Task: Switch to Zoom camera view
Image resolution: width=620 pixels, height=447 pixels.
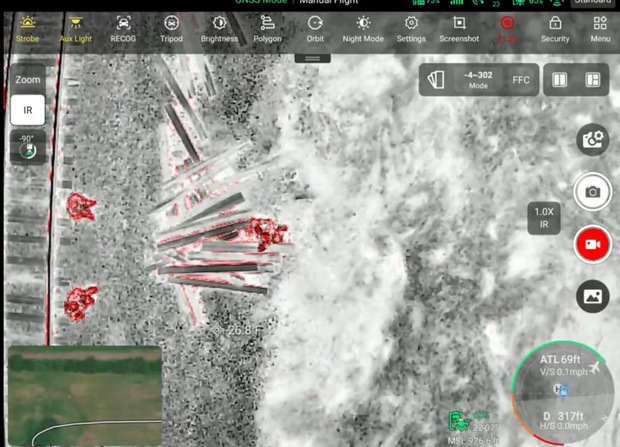Action: point(28,80)
